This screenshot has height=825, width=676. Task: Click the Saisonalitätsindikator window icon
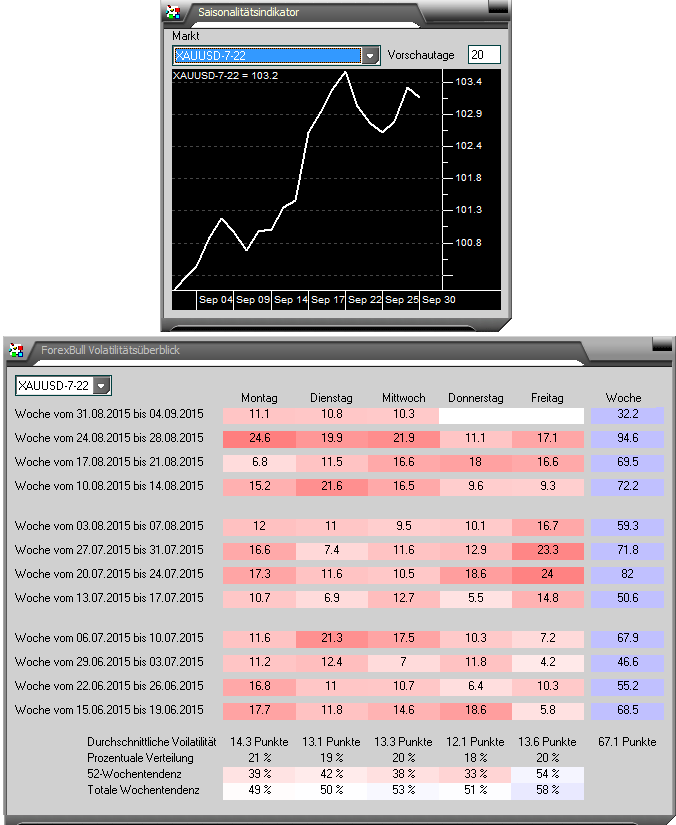click(x=174, y=12)
